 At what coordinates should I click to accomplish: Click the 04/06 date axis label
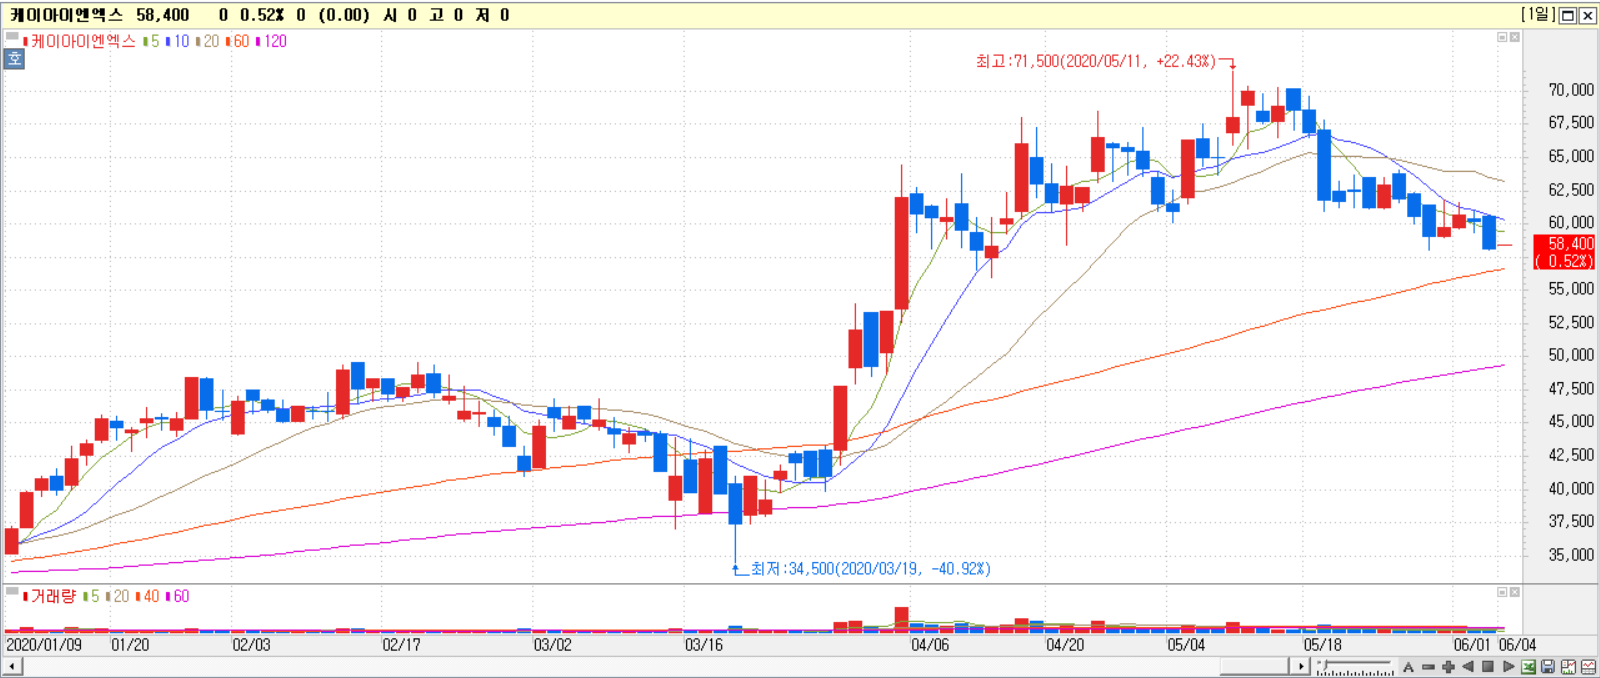coord(930,645)
